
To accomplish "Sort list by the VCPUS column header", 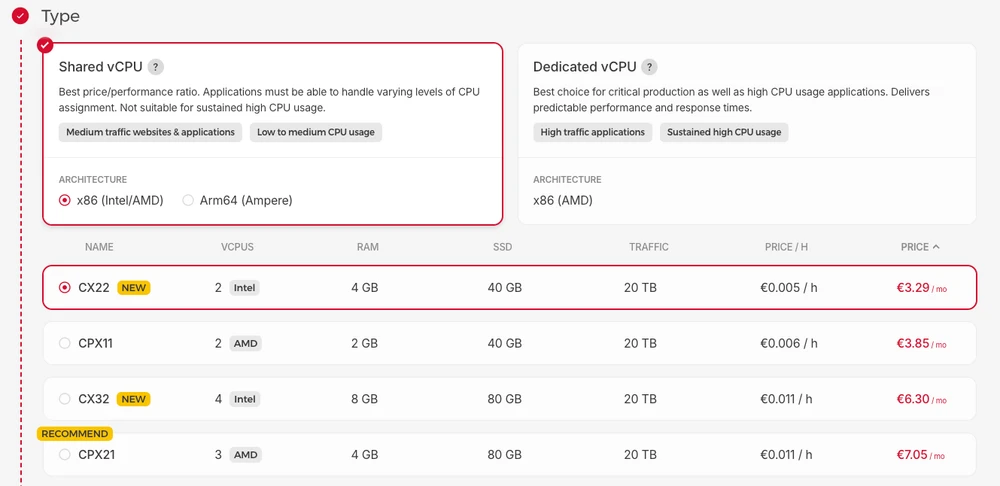I will point(237,247).
